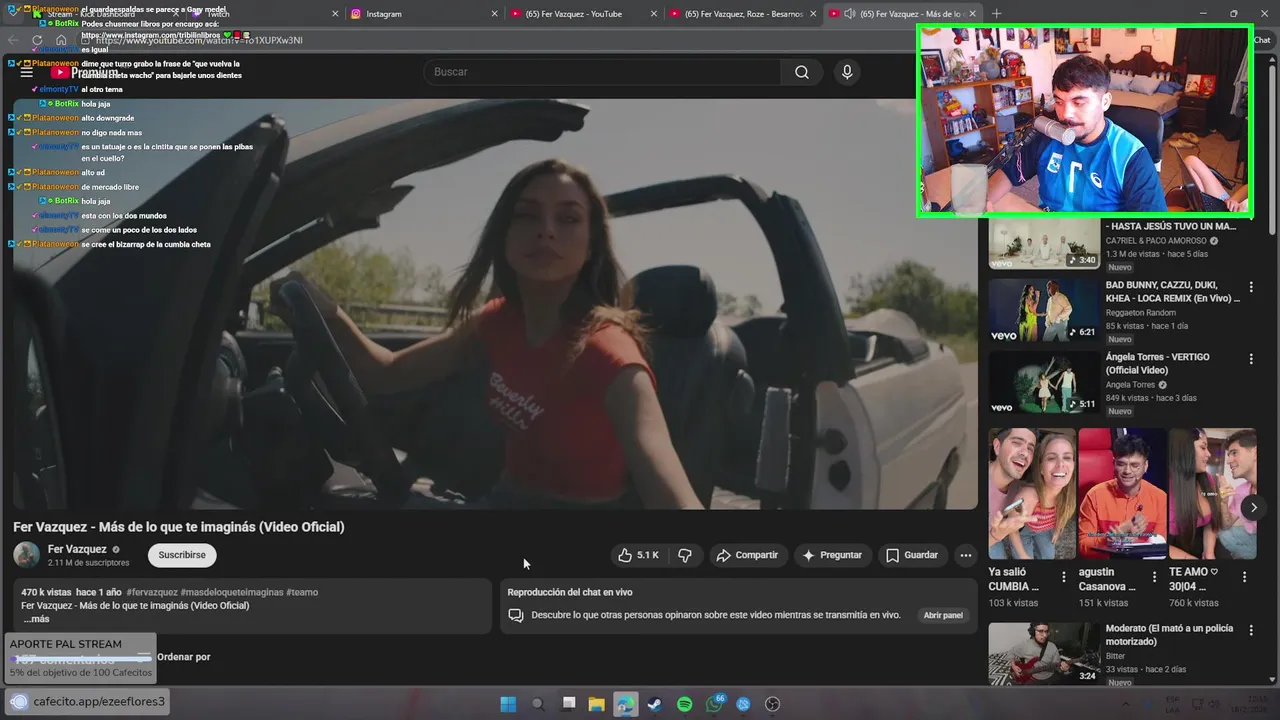The height and width of the screenshot is (720, 1280).
Task: Click the #fervazquez hashtag
Action: point(152,592)
